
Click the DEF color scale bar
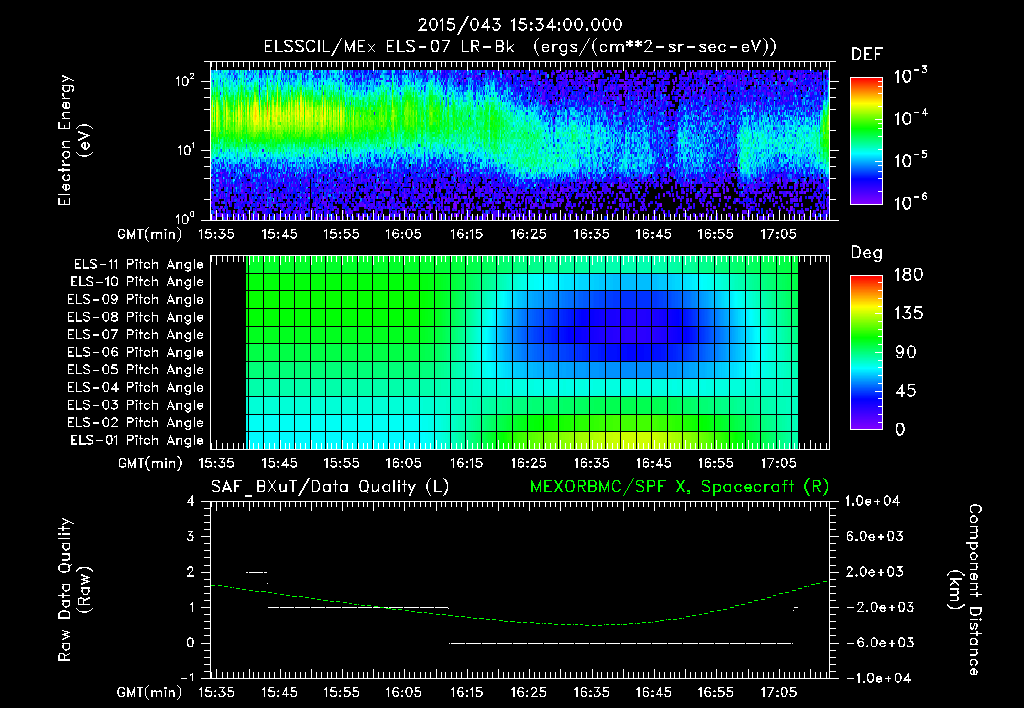[x=866, y=140]
